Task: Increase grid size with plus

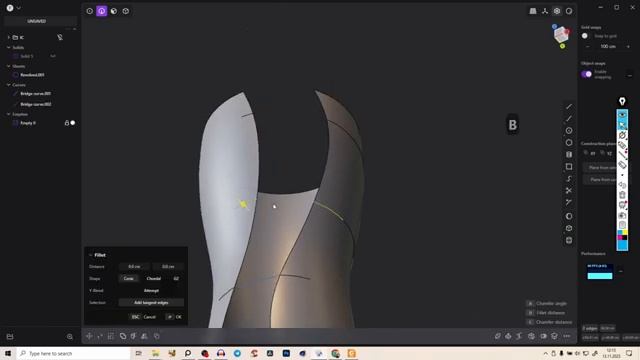Action: coord(628,47)
